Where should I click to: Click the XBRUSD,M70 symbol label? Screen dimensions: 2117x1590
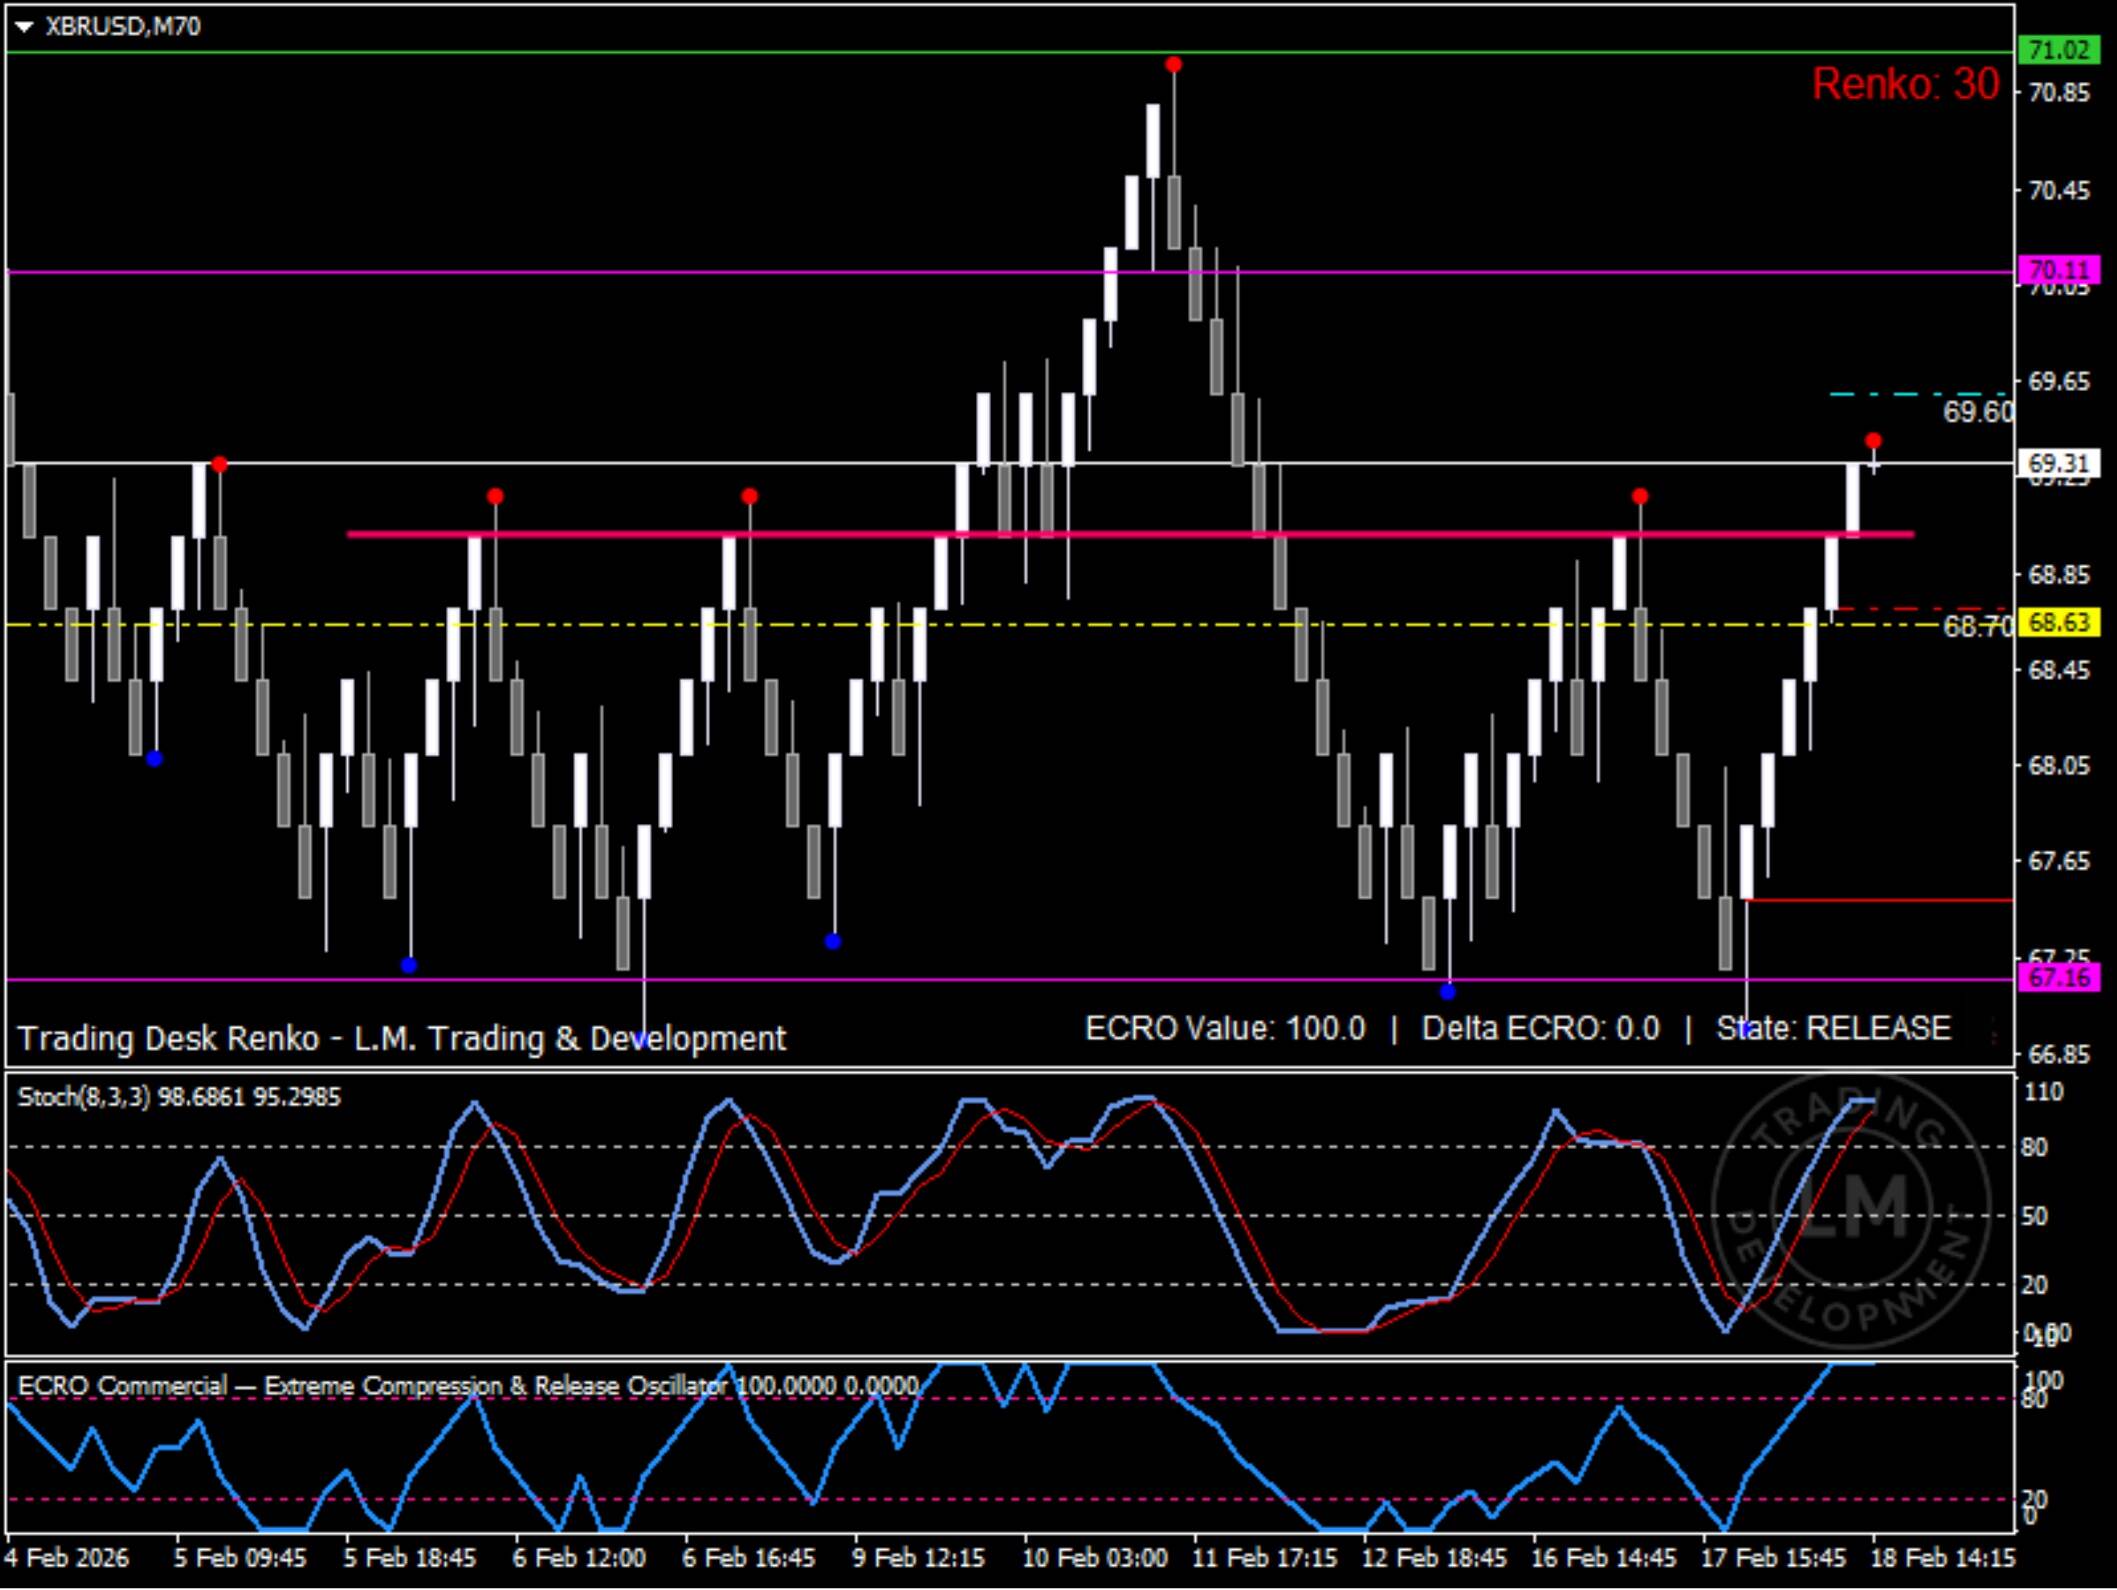(x=123, y=26)
